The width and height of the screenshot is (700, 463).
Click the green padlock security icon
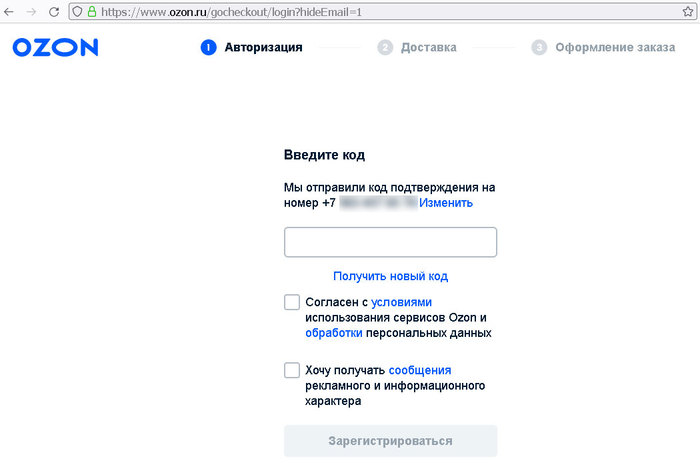pos(92,12)
